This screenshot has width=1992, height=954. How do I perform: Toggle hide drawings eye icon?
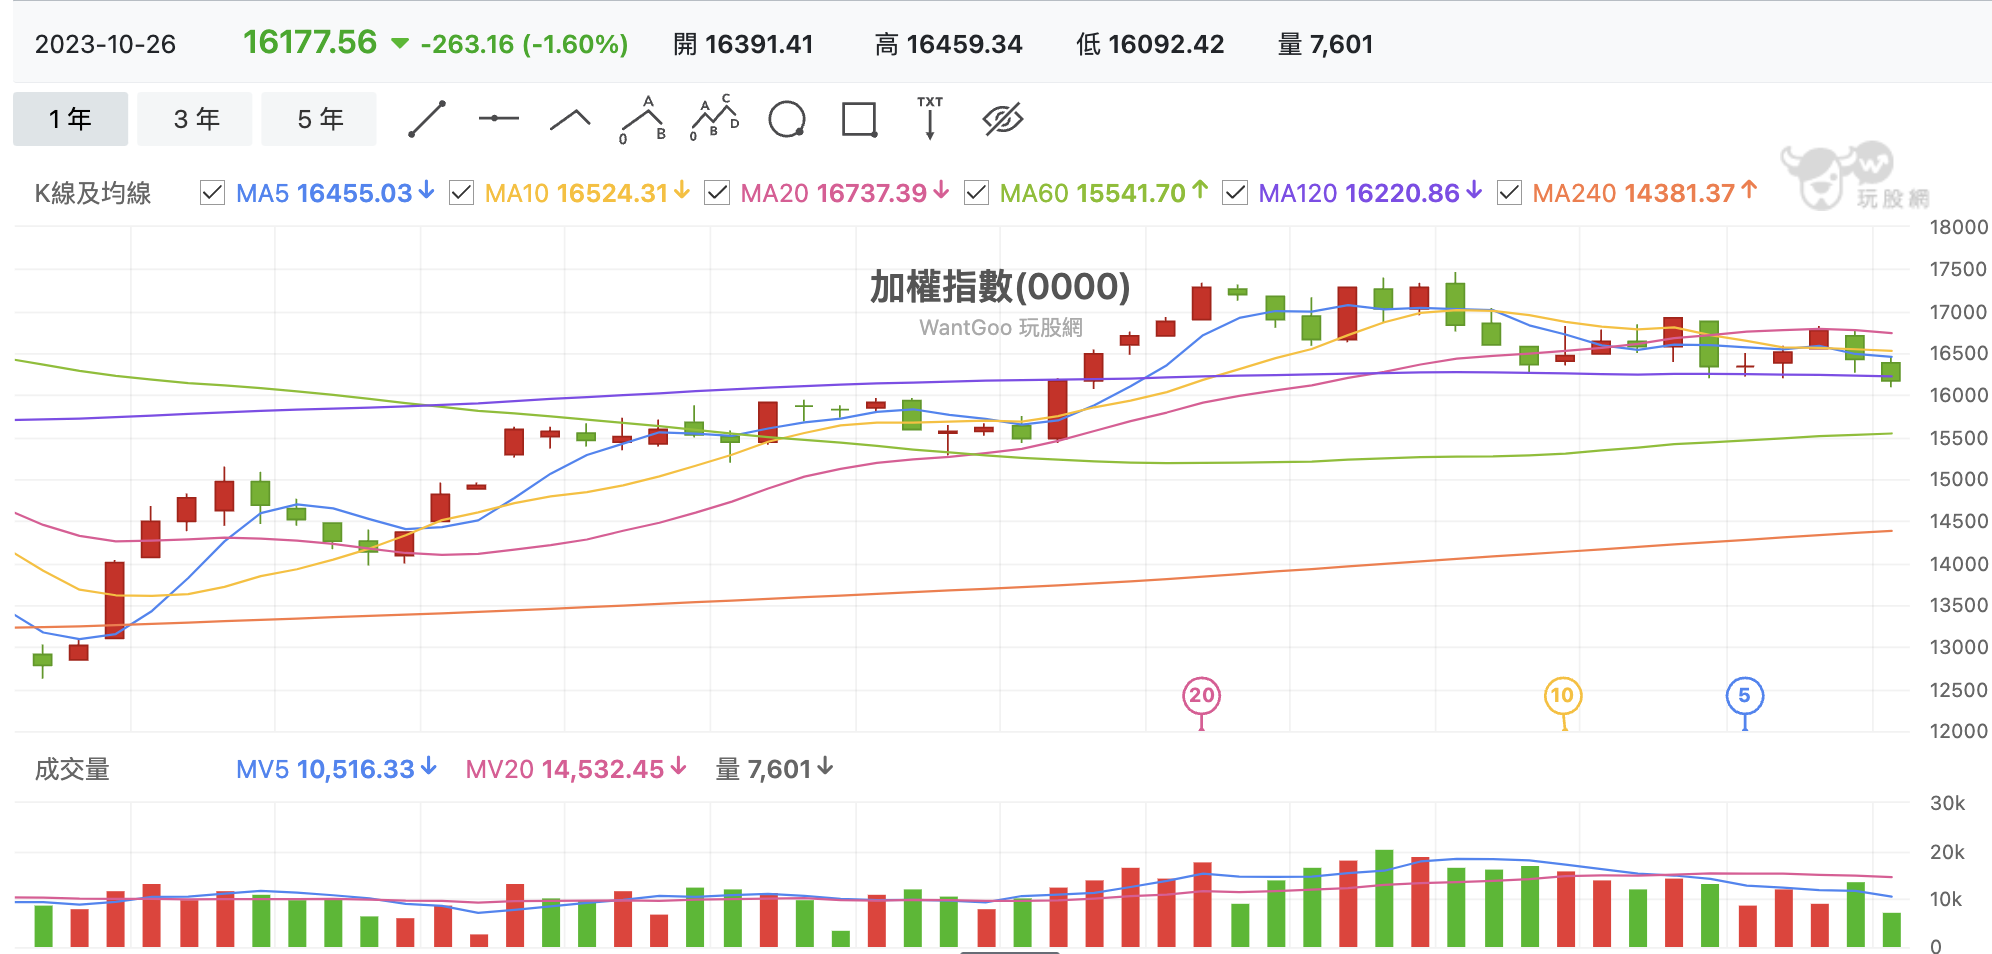click(x=1003, y=119)
